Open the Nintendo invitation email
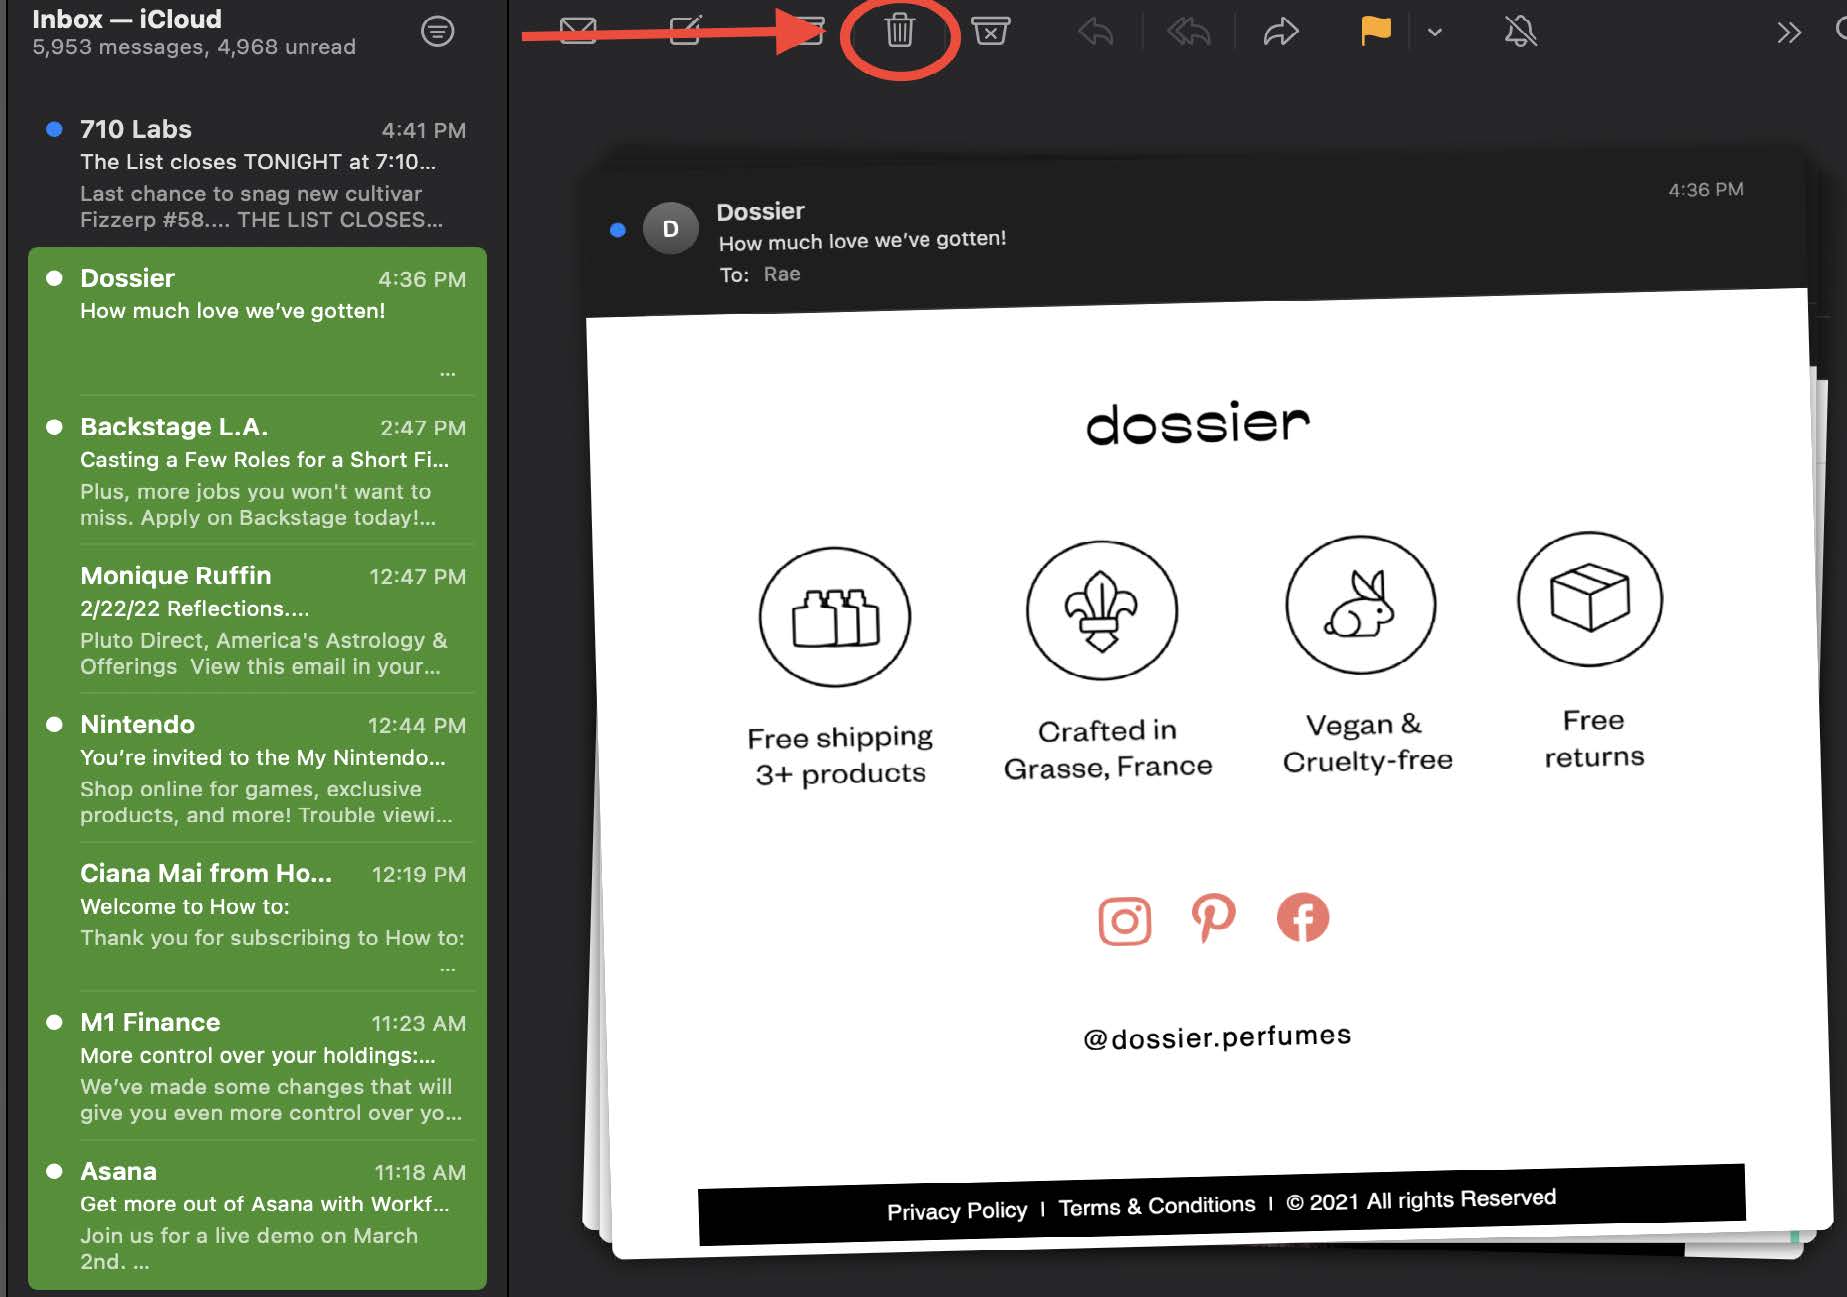Image resolution: width=1847 pixels, height=1297 pixels. click(x=258, y=768)
